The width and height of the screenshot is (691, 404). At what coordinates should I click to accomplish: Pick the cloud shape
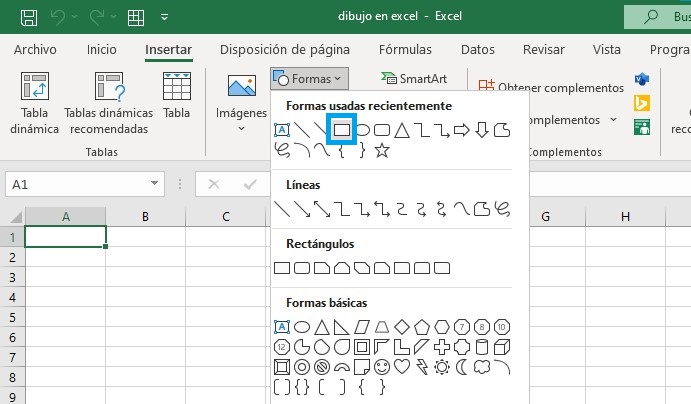(x=482, y=367)
